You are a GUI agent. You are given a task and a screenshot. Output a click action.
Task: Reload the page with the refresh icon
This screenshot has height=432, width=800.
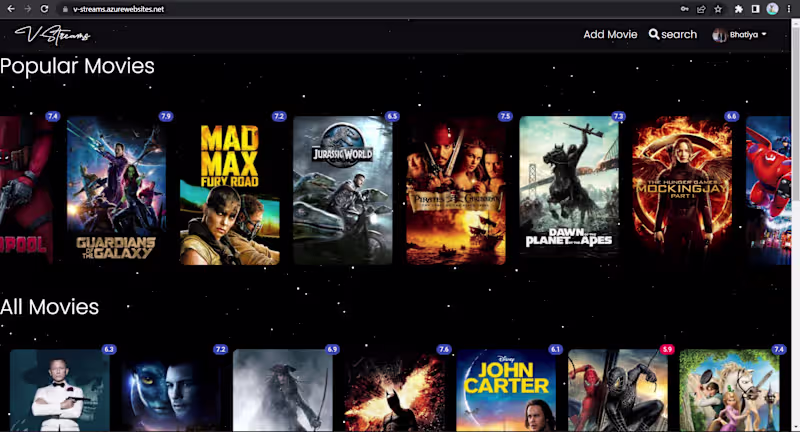point(44,9)
